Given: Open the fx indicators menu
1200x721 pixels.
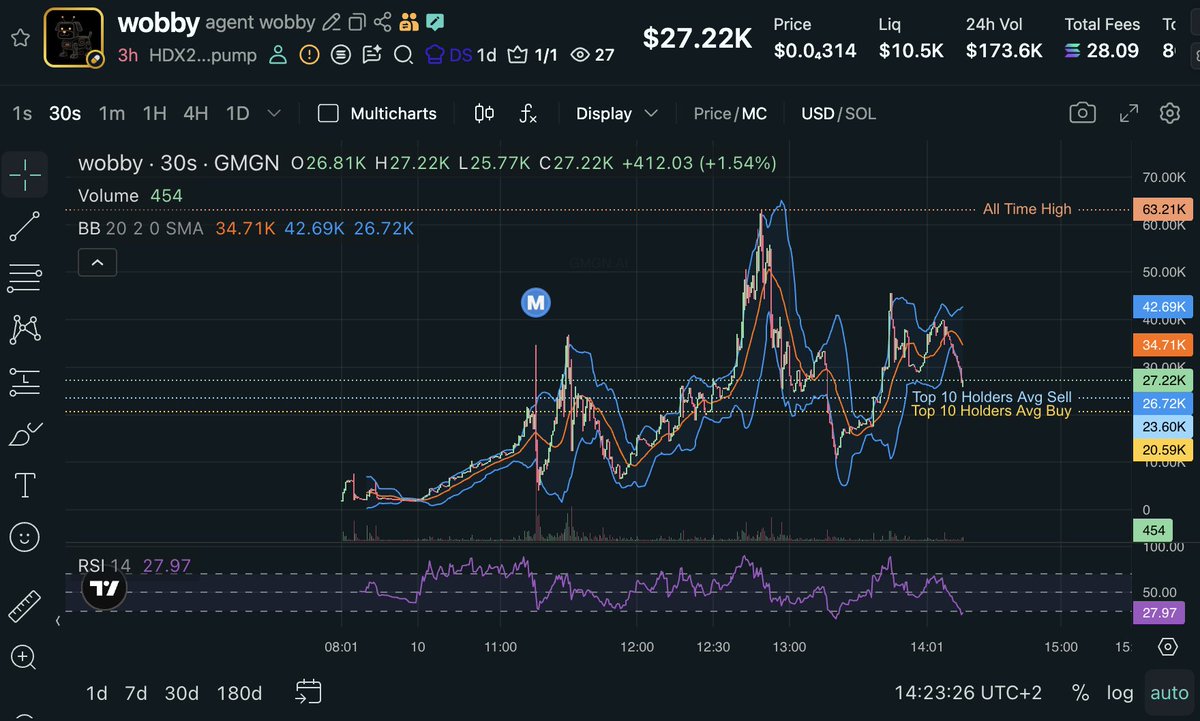Looking at the screenshot, I should (528, 113).
